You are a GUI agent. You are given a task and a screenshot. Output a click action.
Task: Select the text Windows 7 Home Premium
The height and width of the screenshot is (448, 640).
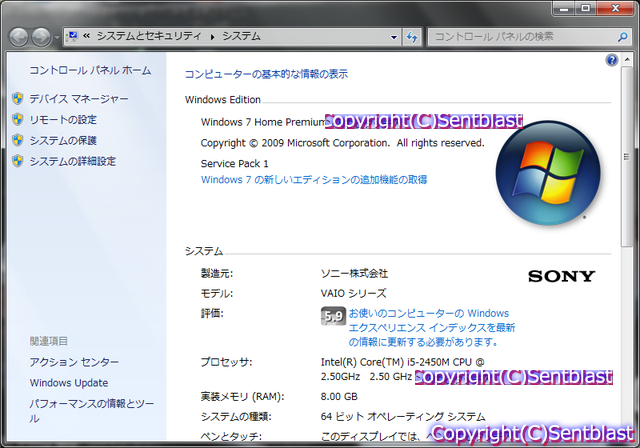click(263, 122)
